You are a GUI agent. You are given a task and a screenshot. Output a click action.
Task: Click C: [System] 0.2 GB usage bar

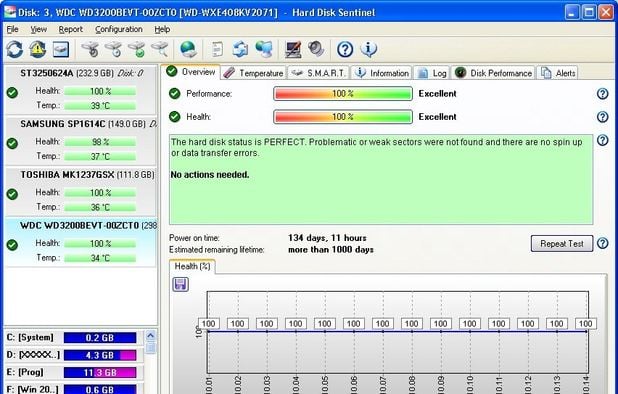point(100,338)
